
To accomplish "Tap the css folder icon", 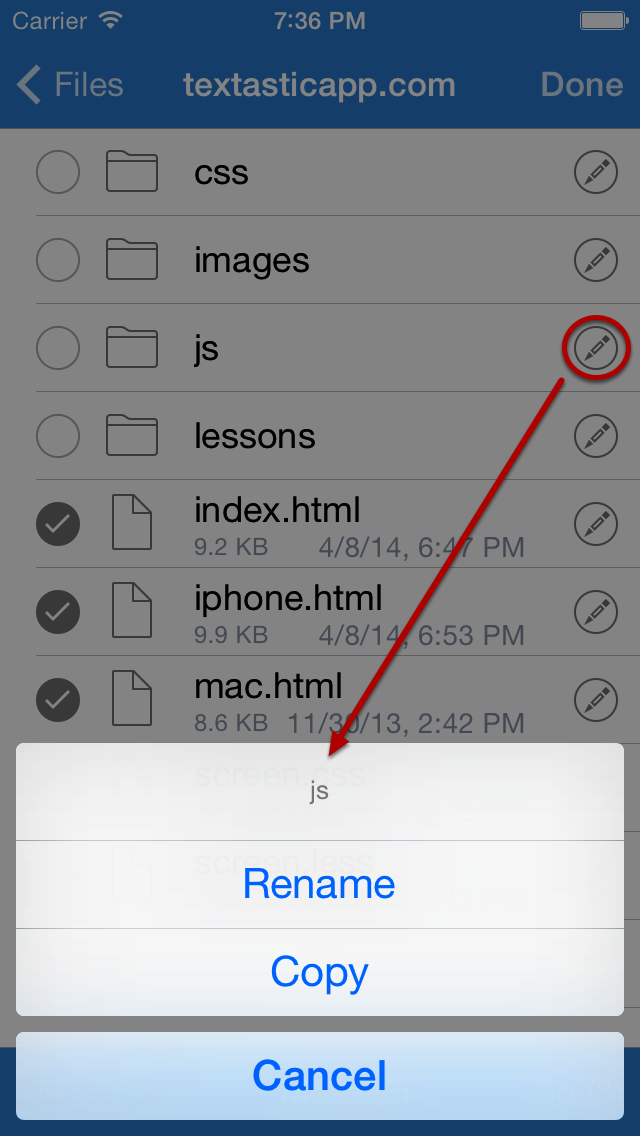I will point(132,172).
